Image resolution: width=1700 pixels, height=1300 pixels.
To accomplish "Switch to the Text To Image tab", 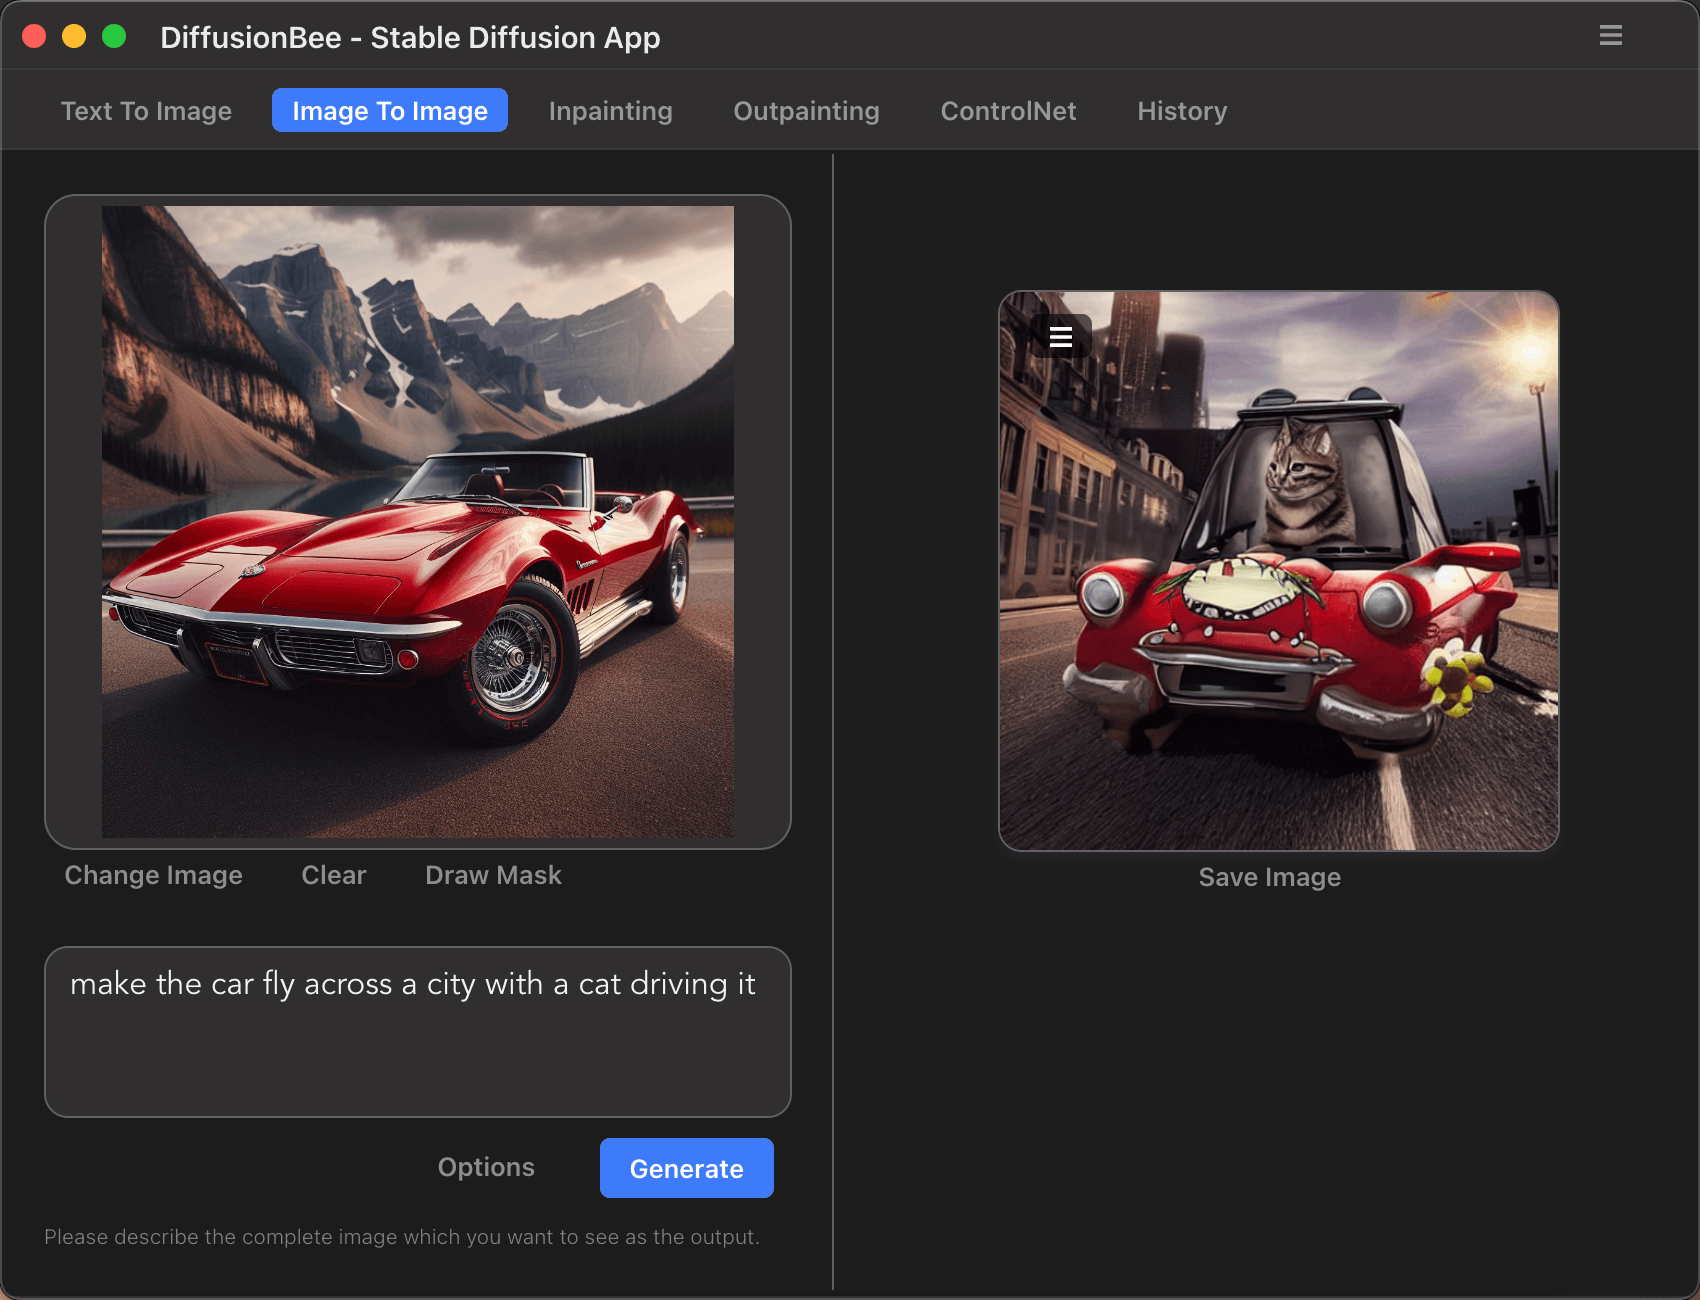I will pos(146,111).
